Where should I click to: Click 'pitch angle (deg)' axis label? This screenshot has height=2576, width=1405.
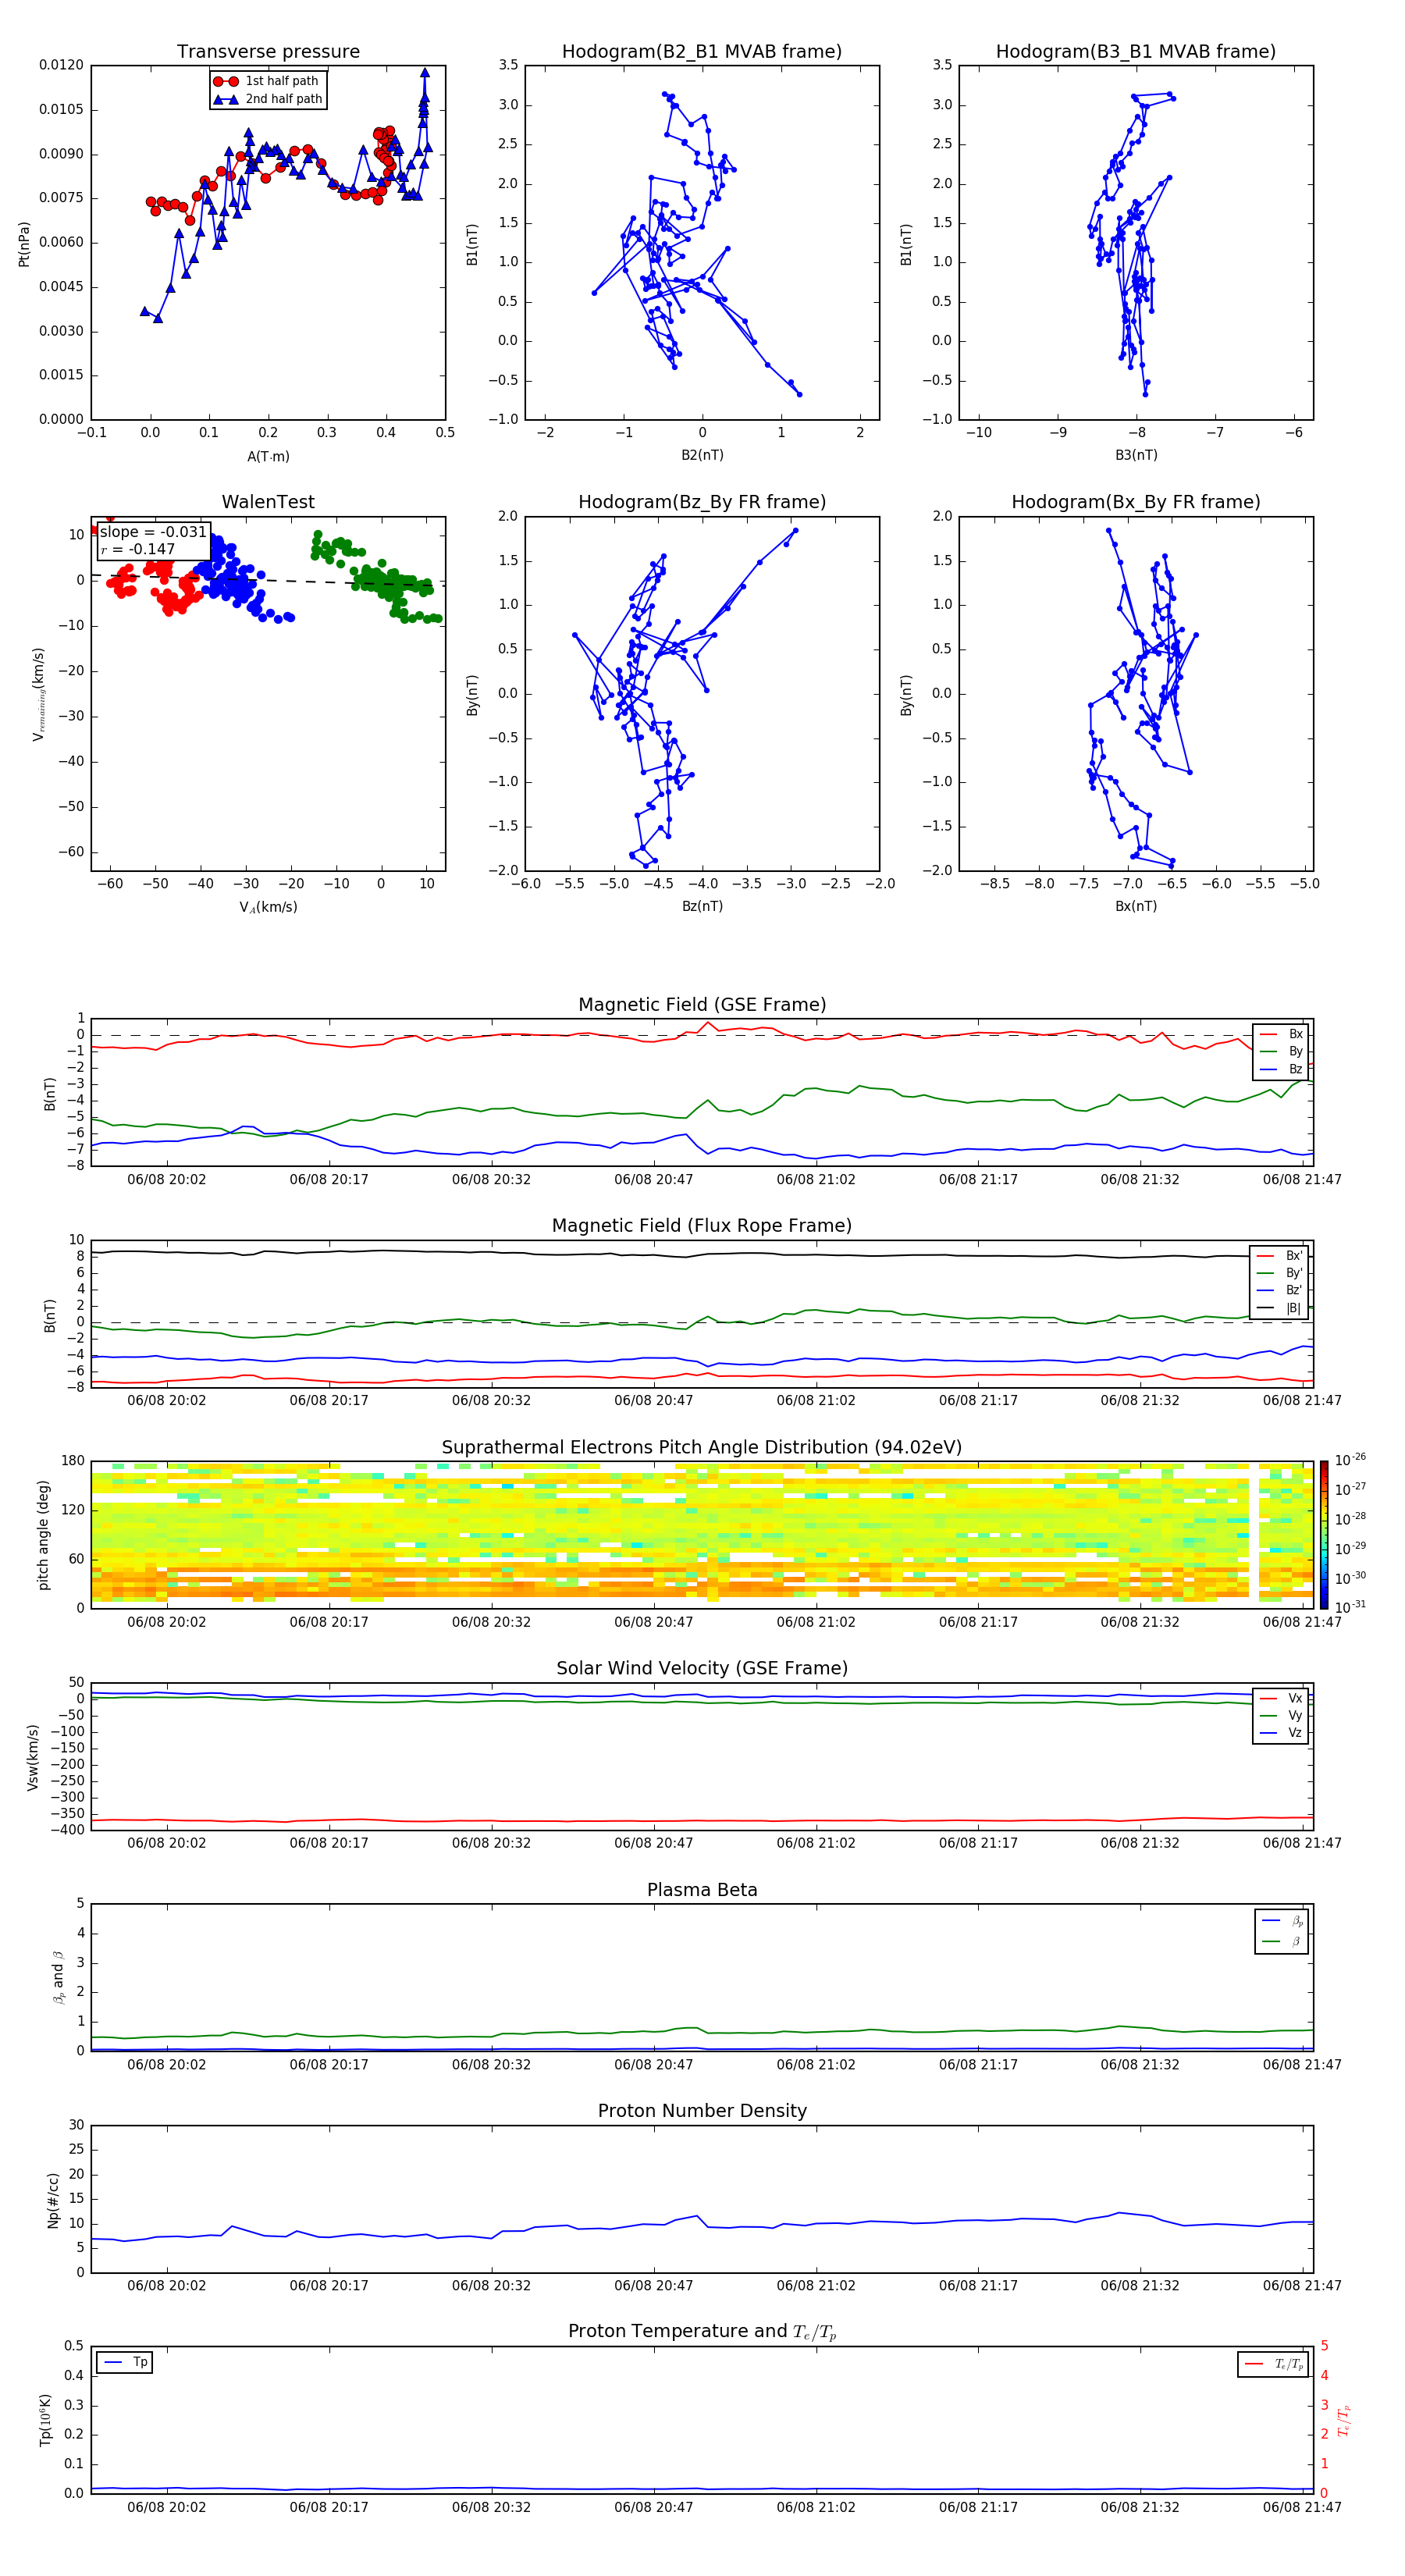coord(43,1535)
